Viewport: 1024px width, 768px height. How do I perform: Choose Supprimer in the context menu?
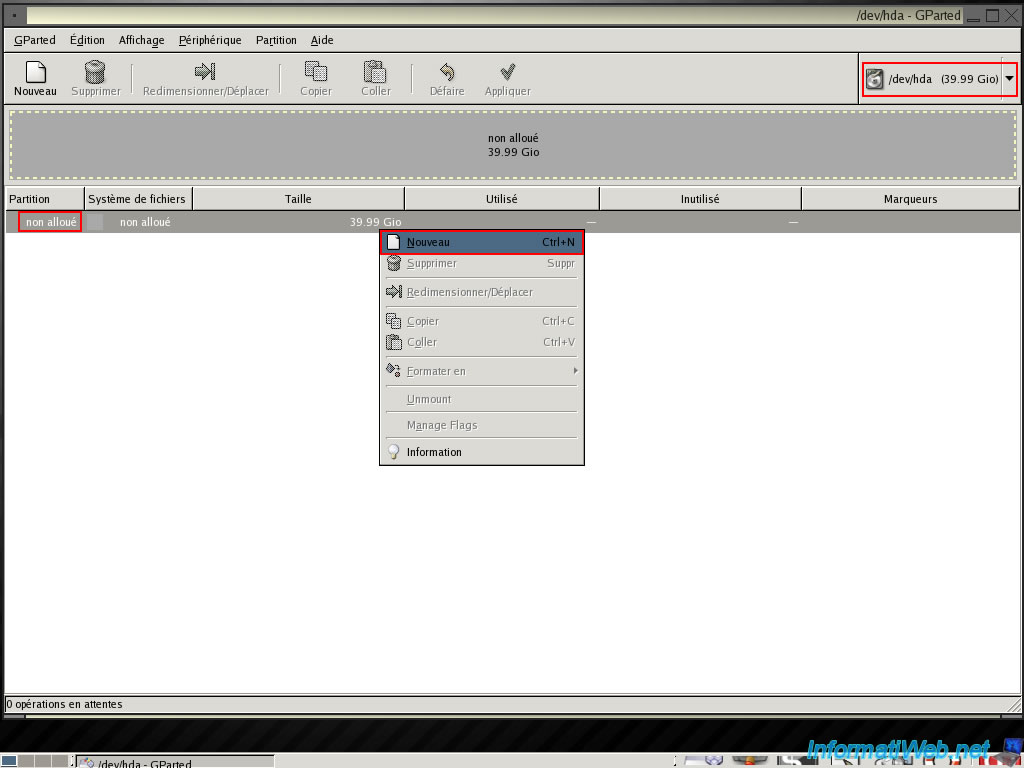[481, 263]
